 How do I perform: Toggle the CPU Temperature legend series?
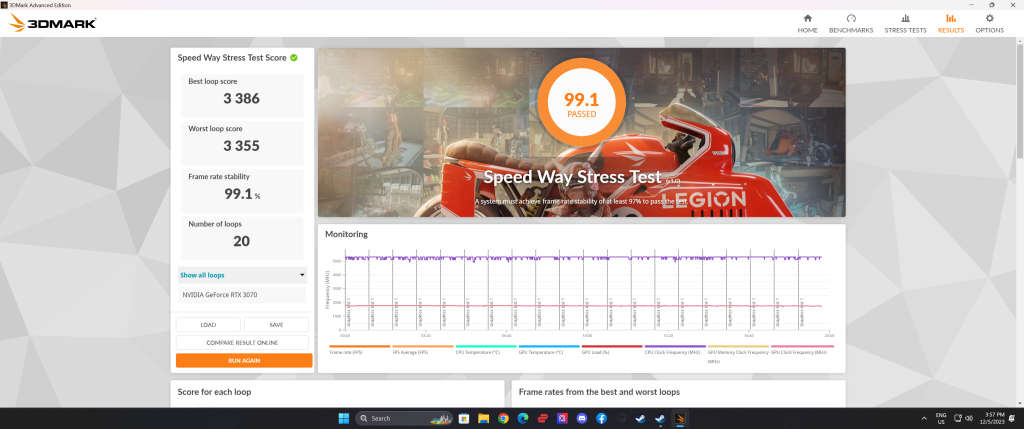tap(486, 349)
